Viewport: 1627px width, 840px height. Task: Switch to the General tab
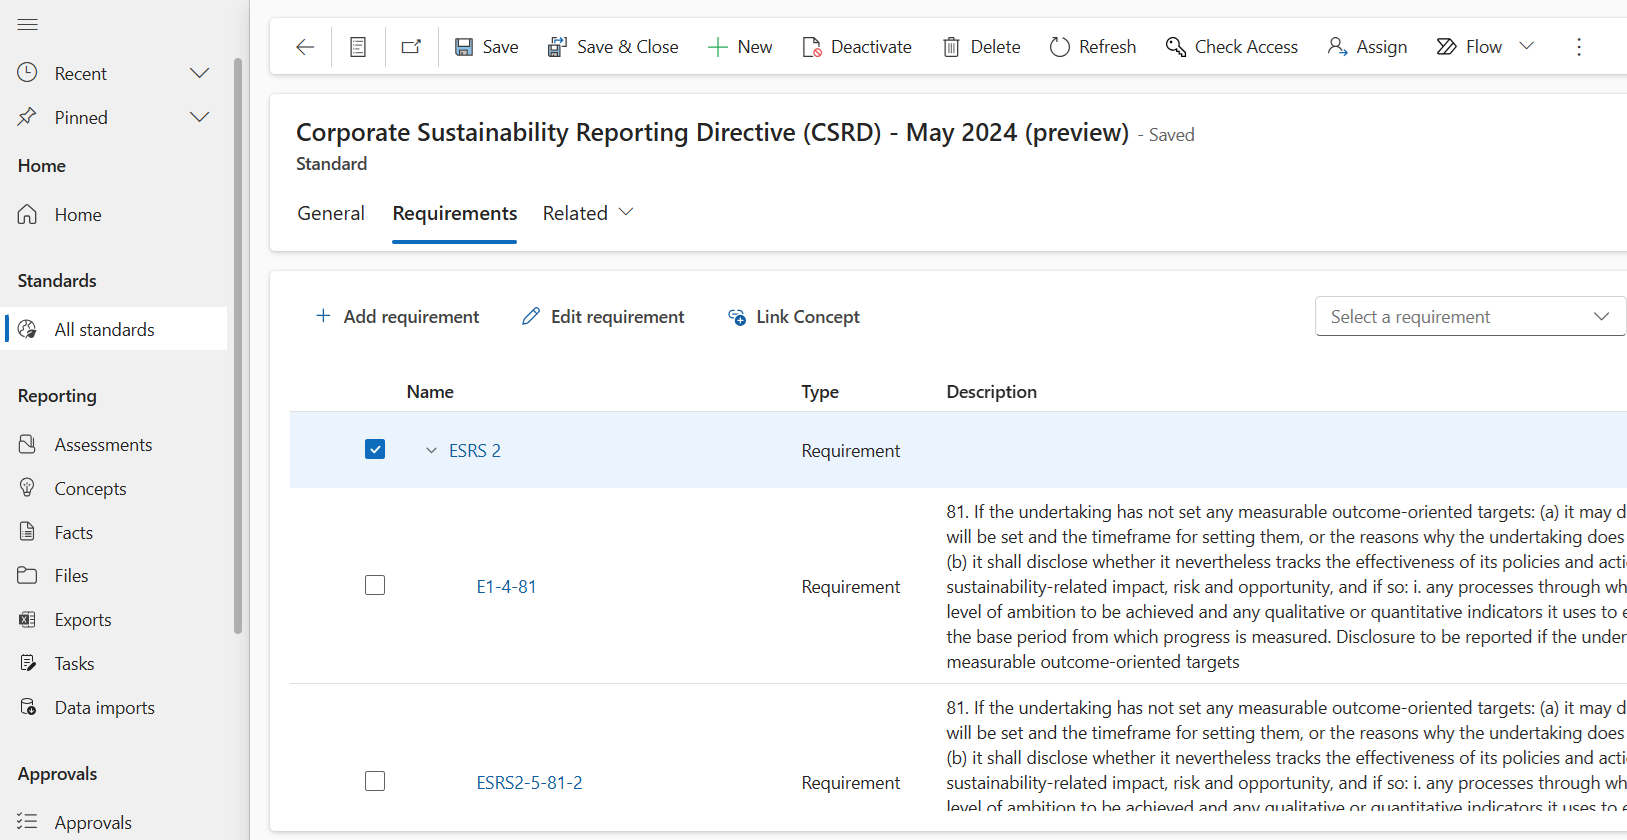[331, 213]
